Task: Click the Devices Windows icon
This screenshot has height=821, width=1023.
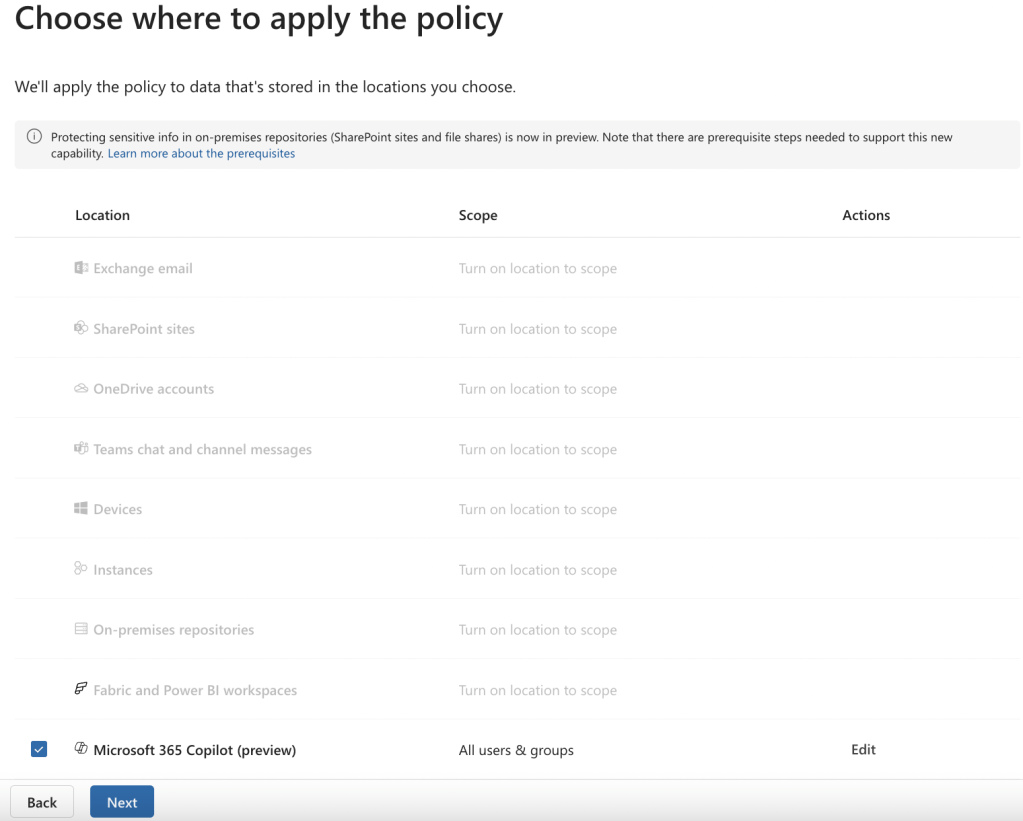Action: [x=81, y=509]
